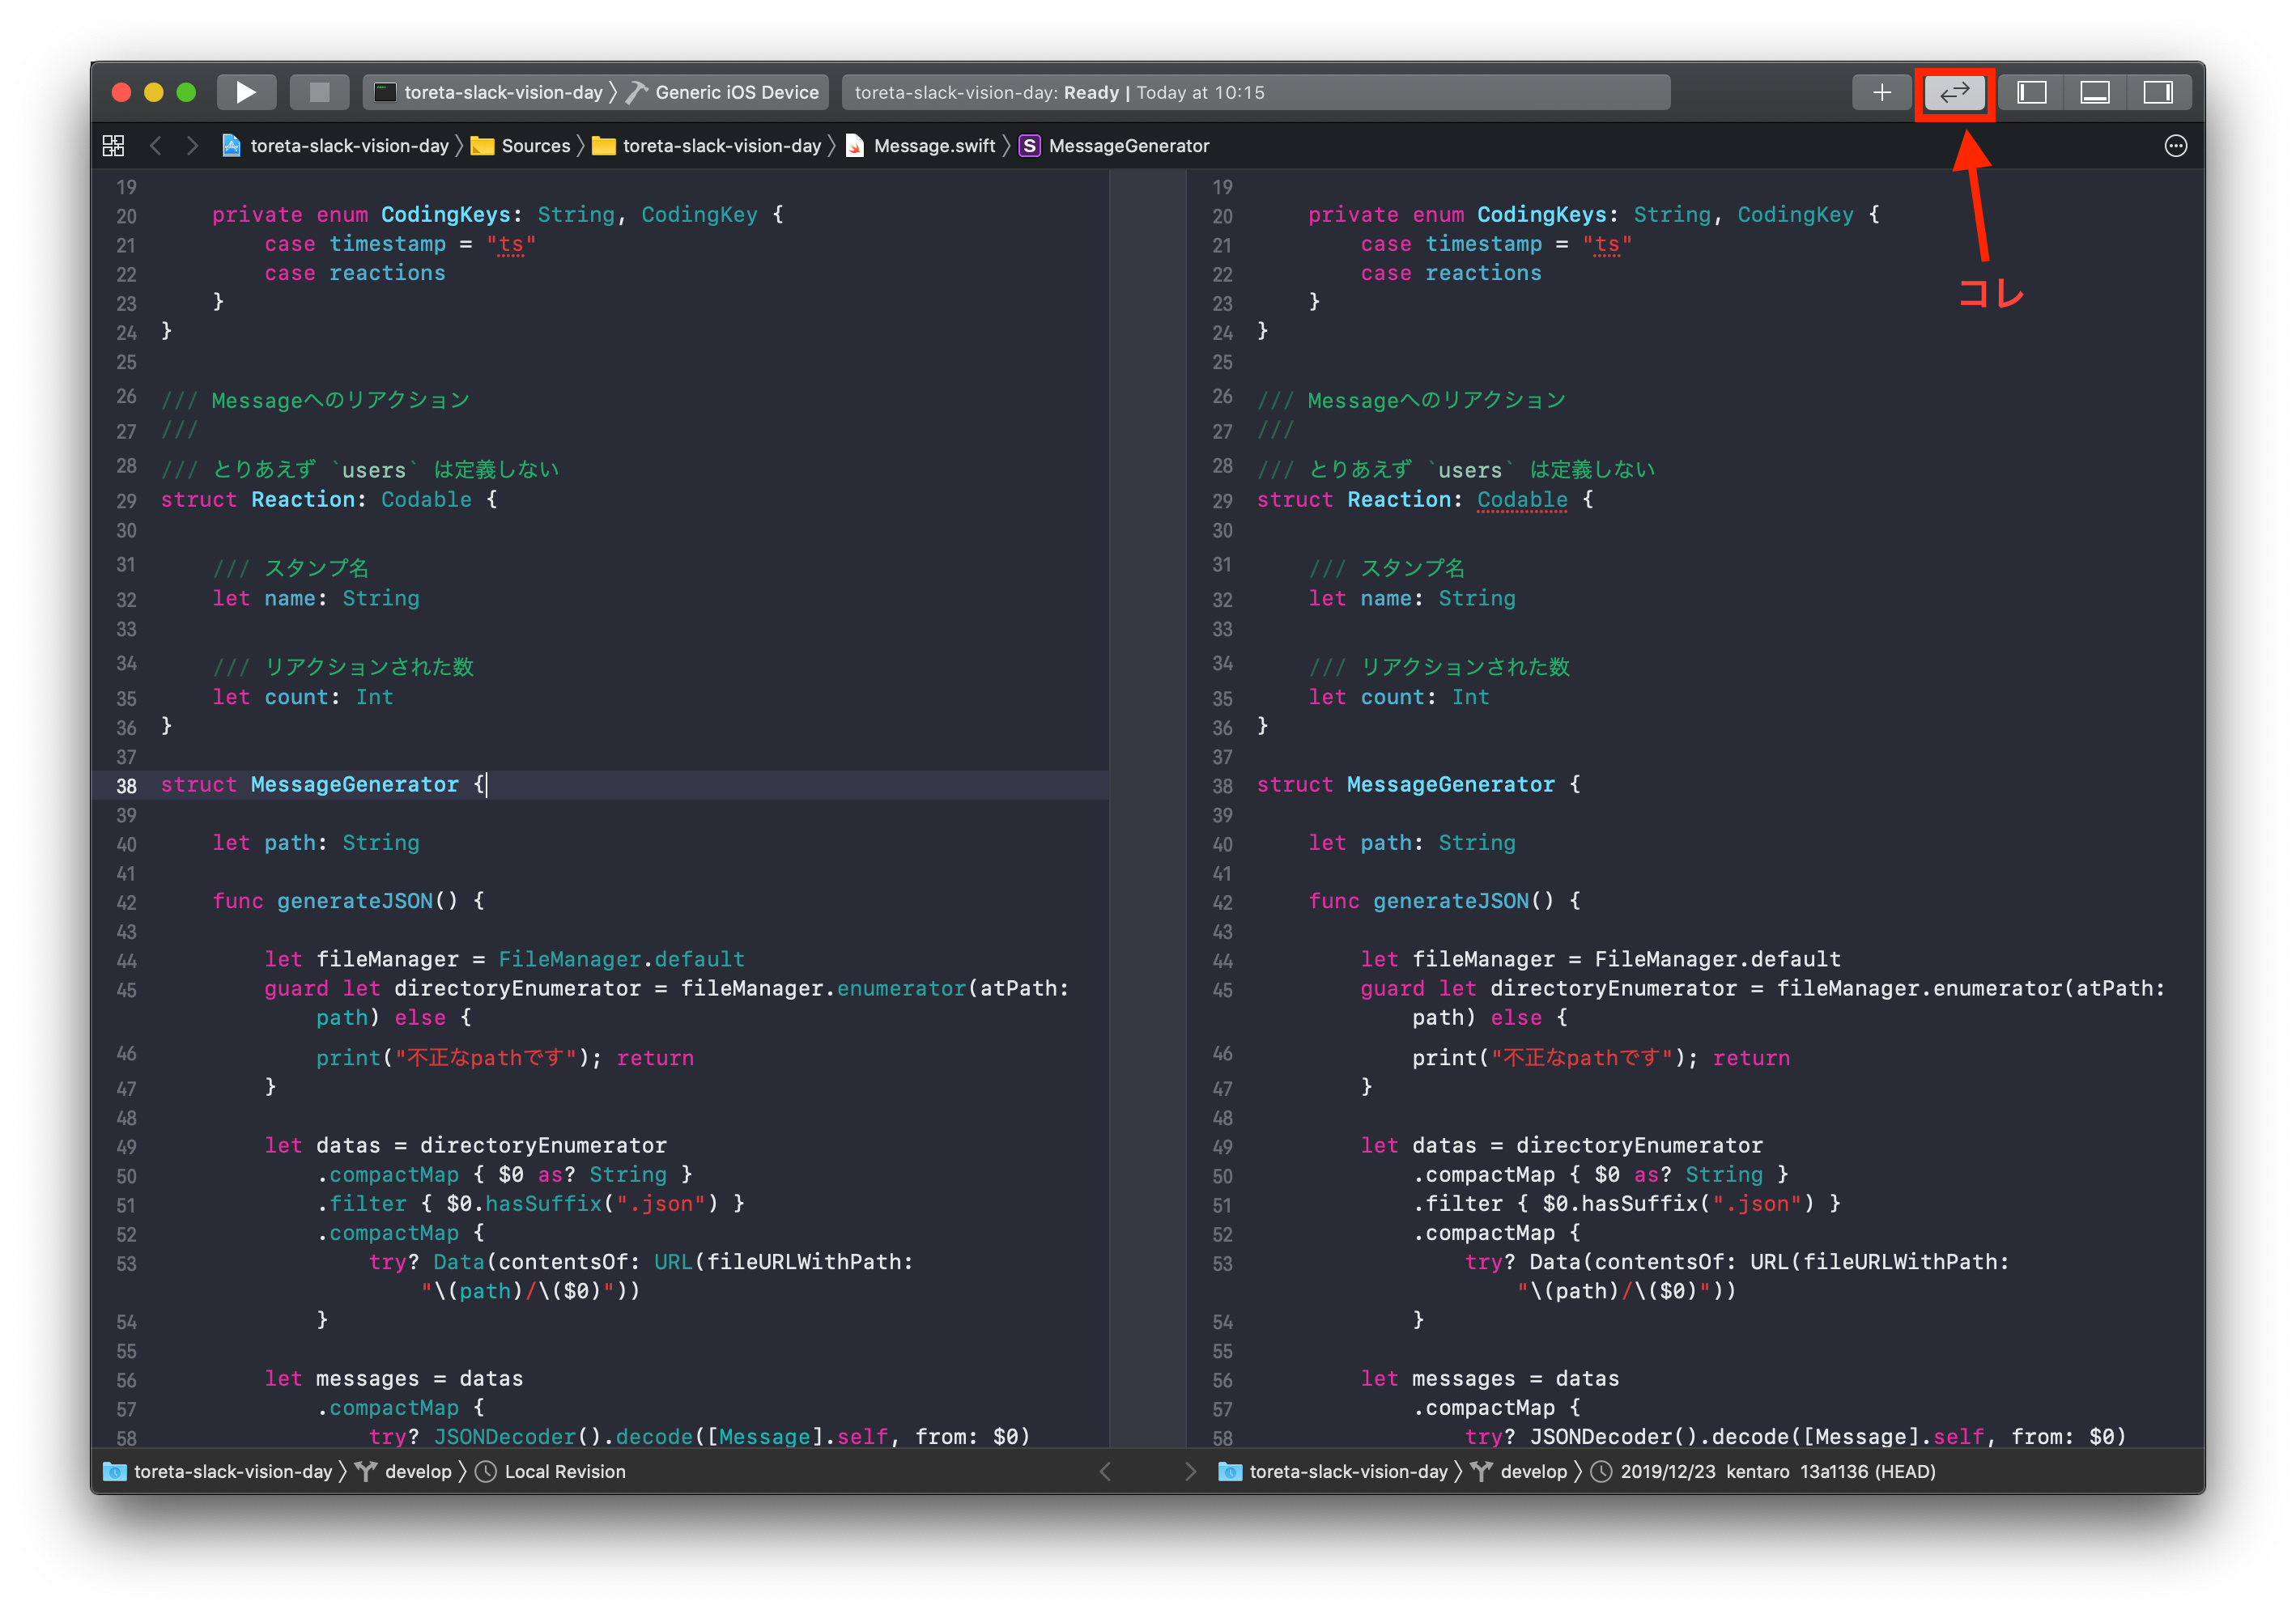Go to previous change arrow

[1105, 1471]
